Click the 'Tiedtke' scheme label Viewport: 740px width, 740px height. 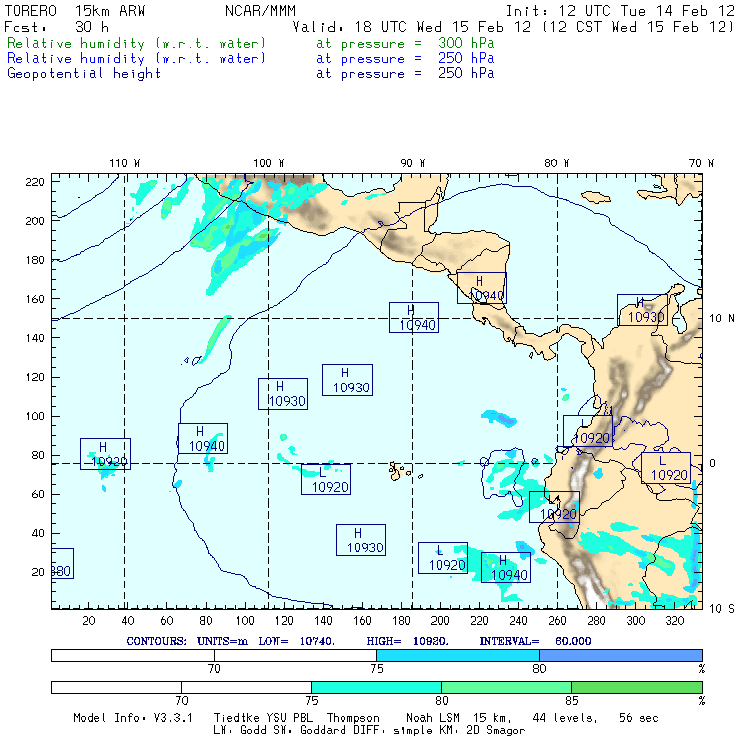[236, 718]
